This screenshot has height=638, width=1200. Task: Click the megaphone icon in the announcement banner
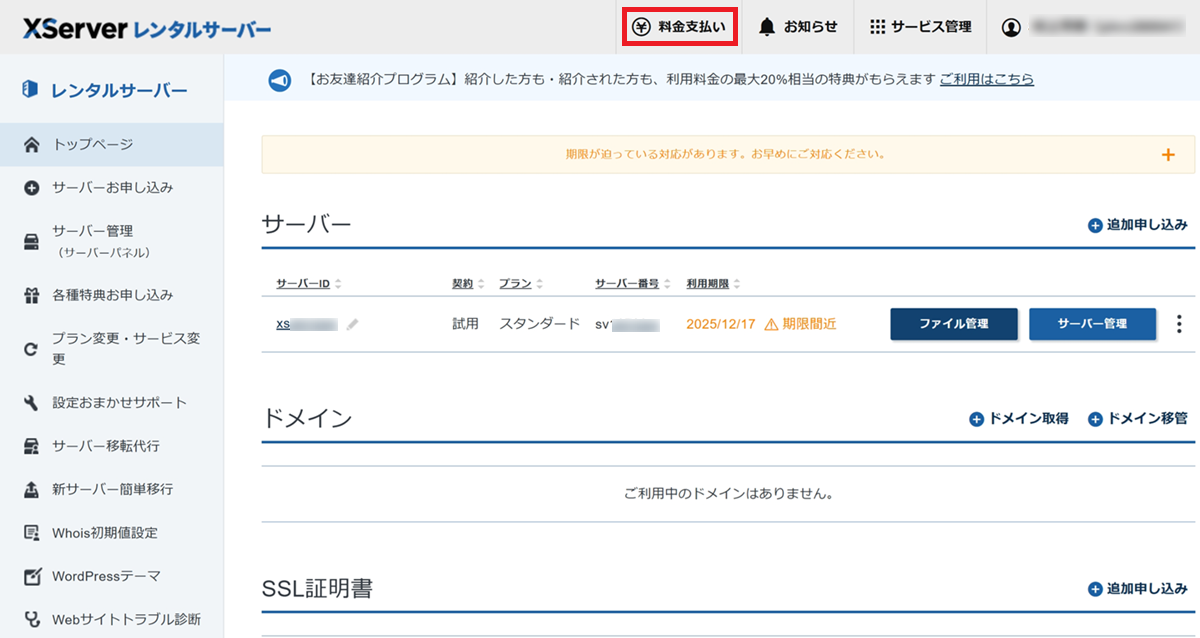[x=280, y=80]
